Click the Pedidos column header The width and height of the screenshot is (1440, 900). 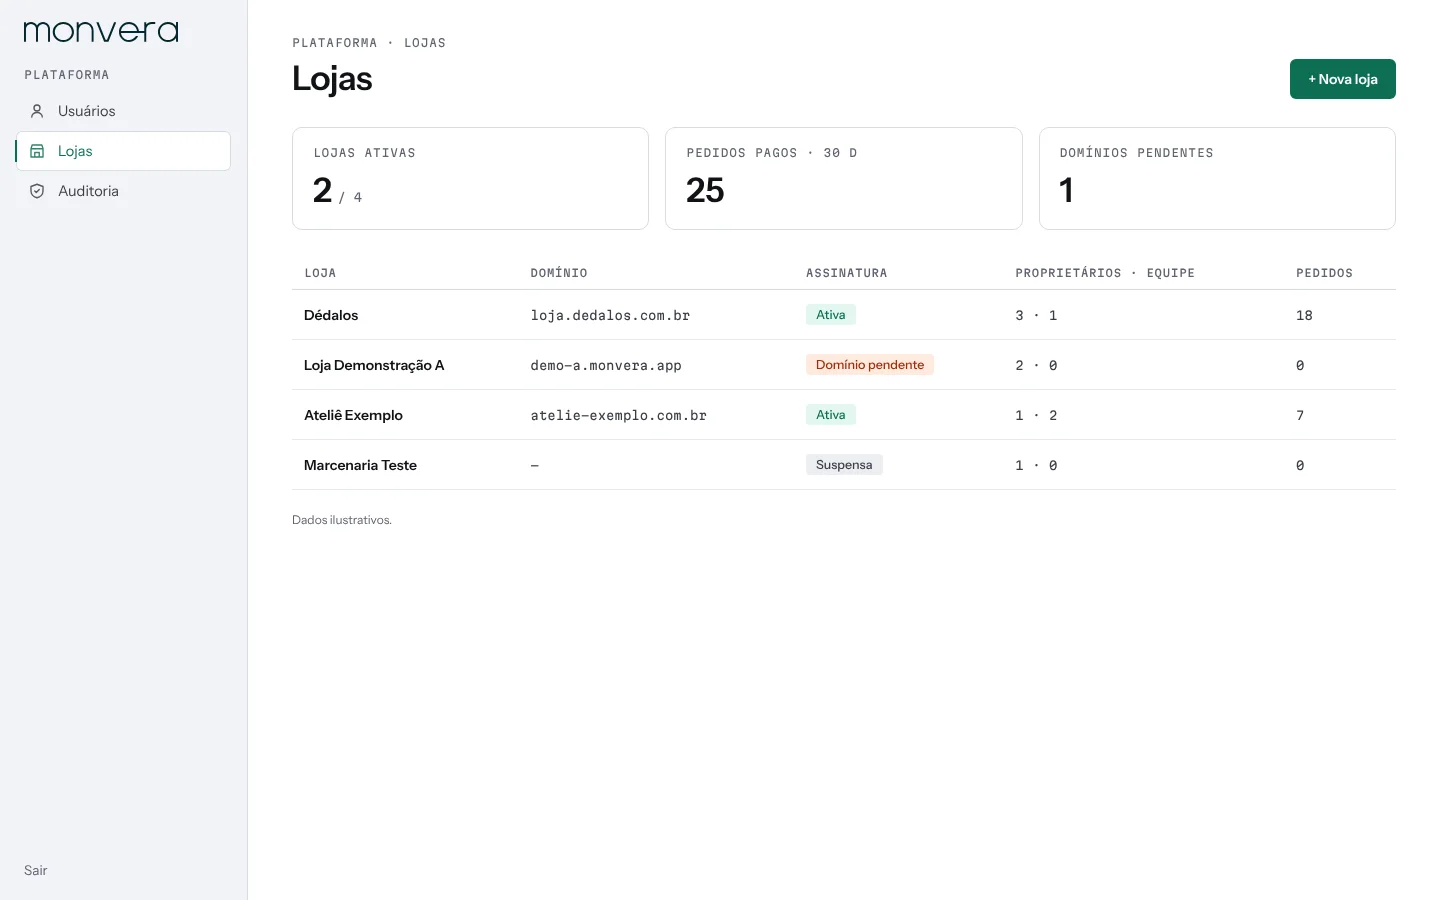click(x=1324, y=273)
